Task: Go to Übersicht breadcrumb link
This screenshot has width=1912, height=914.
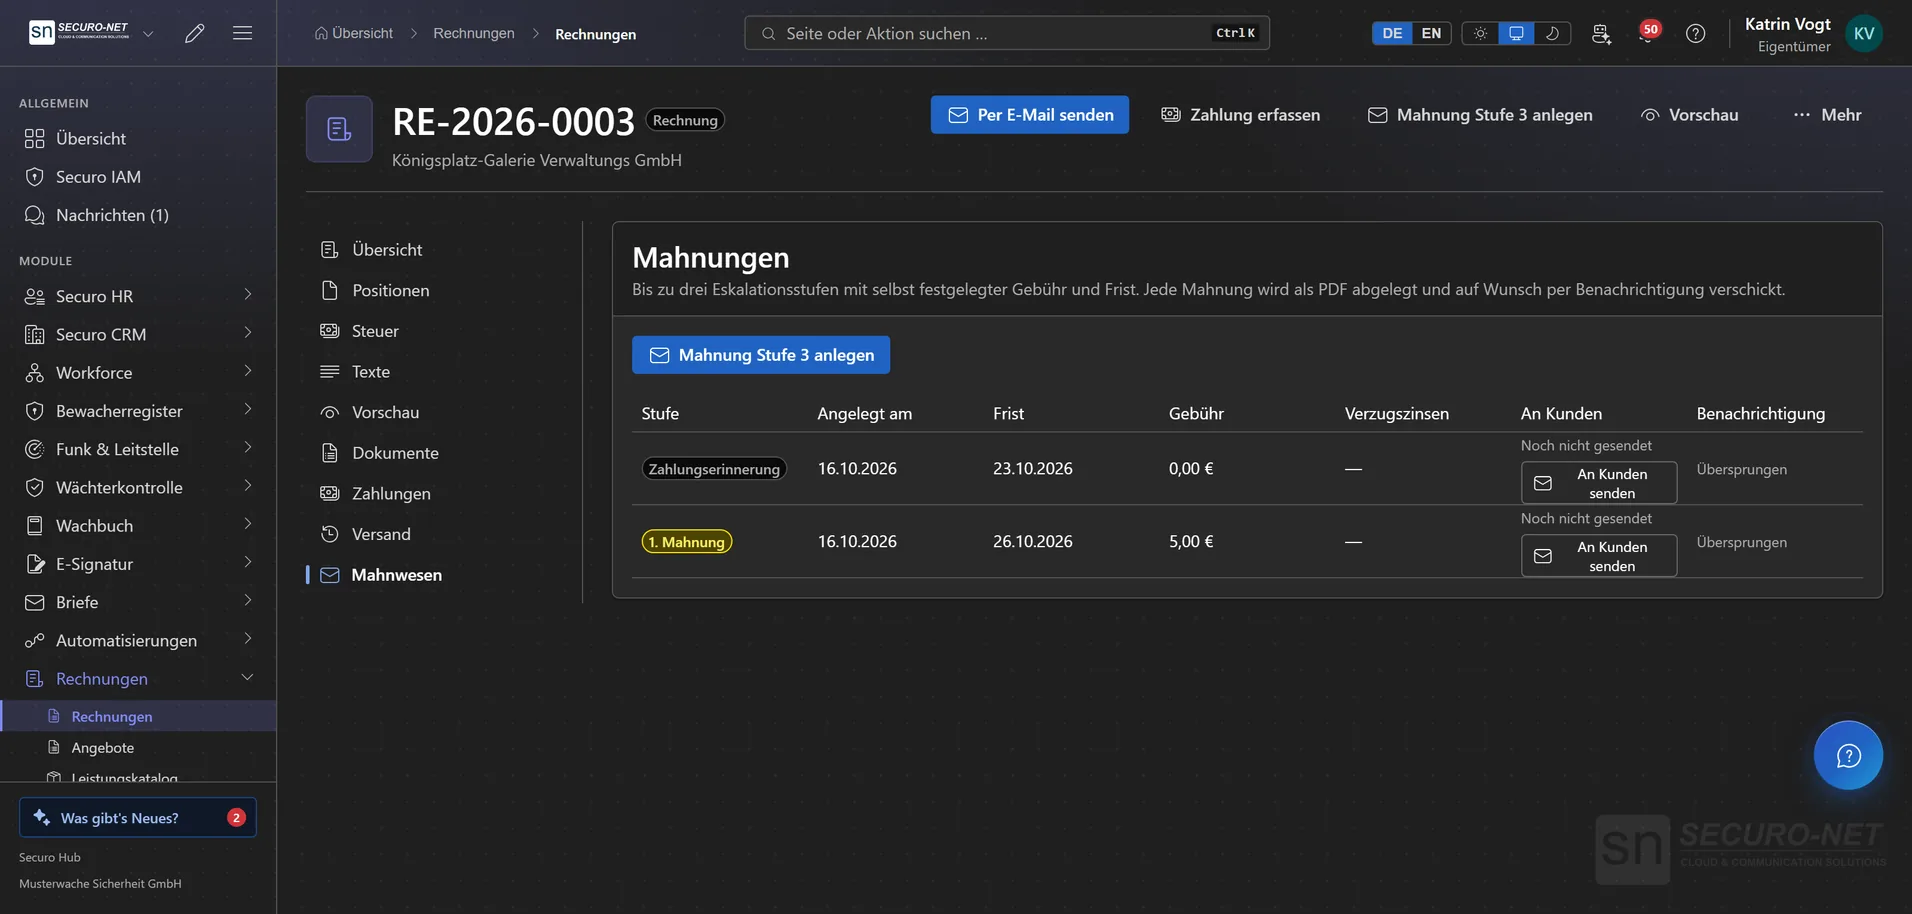Action: [354, 33]
